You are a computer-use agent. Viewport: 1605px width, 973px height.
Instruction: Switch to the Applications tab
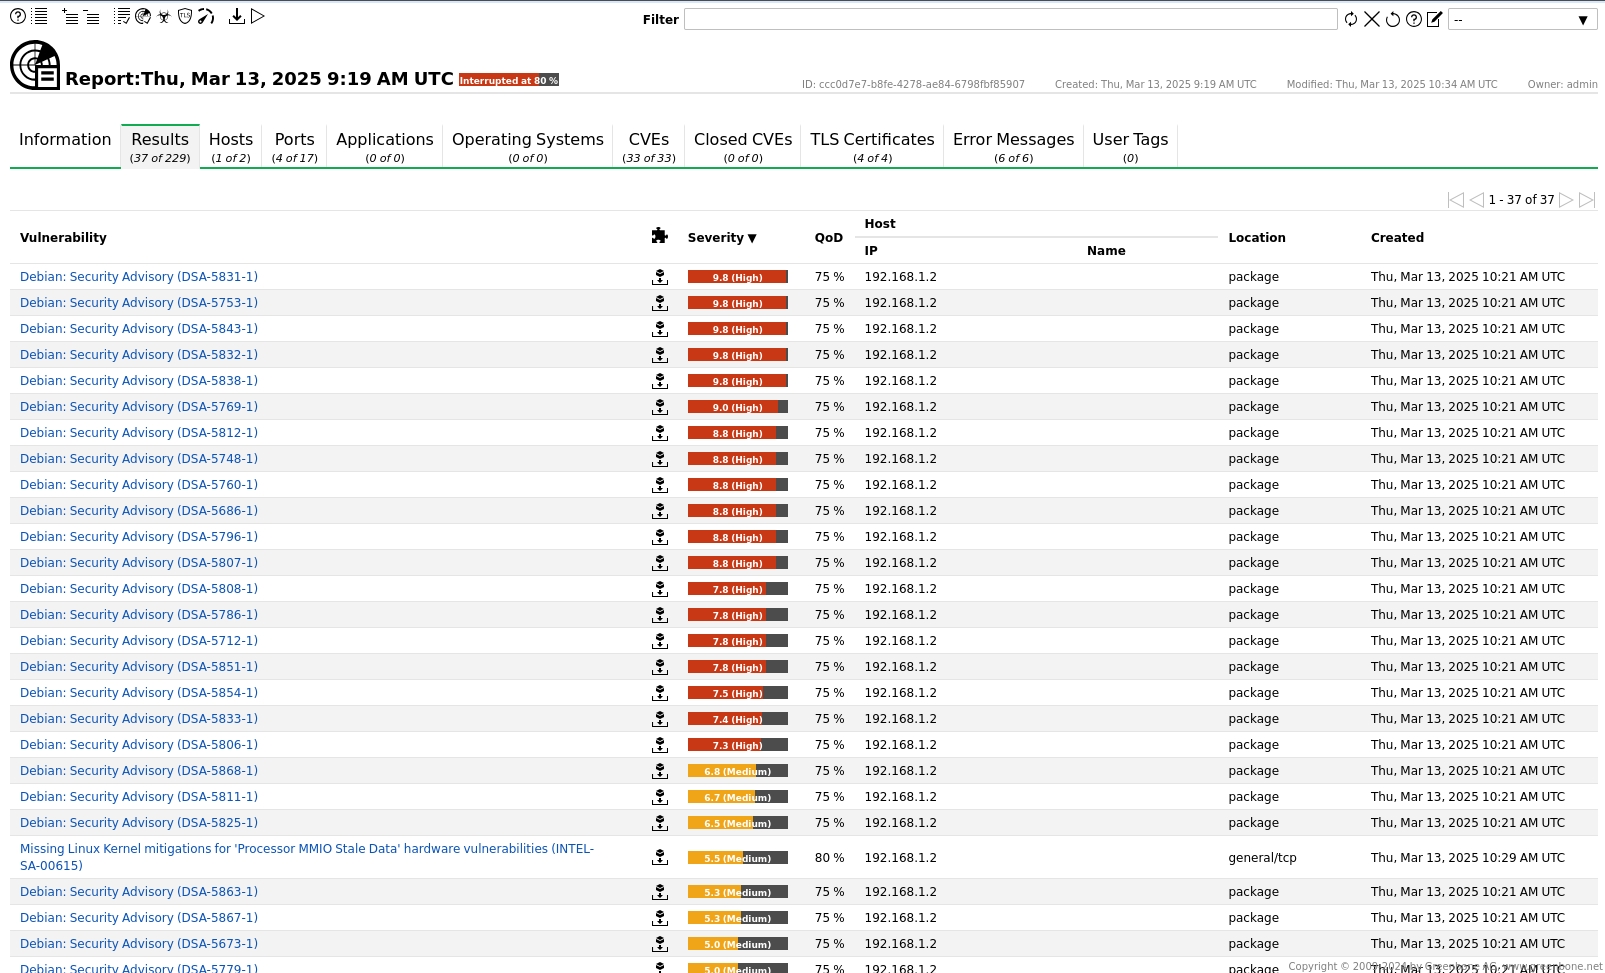pyautogui.click(x=385, y=146)
